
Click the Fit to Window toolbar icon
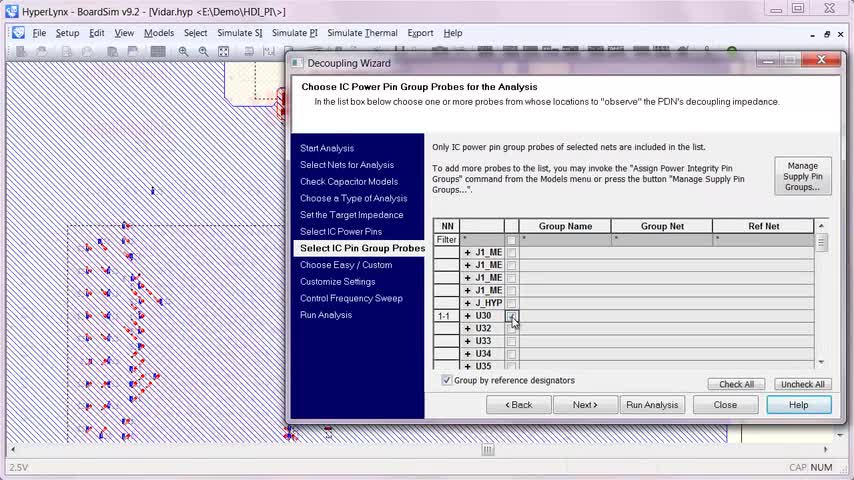[223, 51]
